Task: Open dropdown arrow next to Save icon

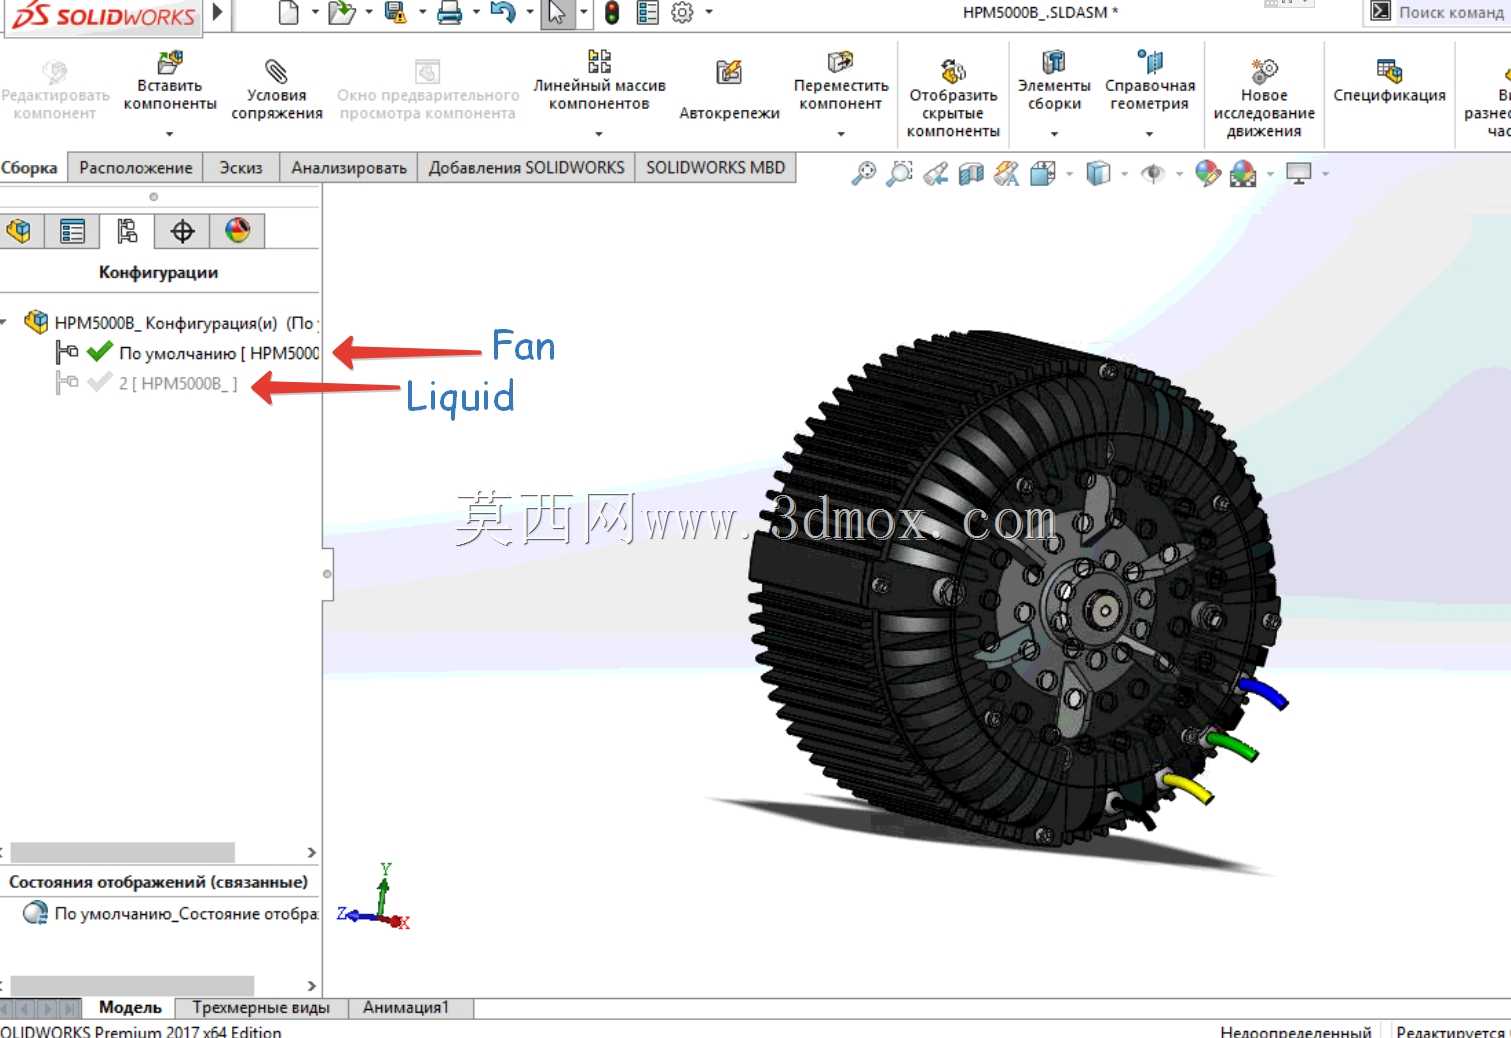Action: (x=422, y=12)
